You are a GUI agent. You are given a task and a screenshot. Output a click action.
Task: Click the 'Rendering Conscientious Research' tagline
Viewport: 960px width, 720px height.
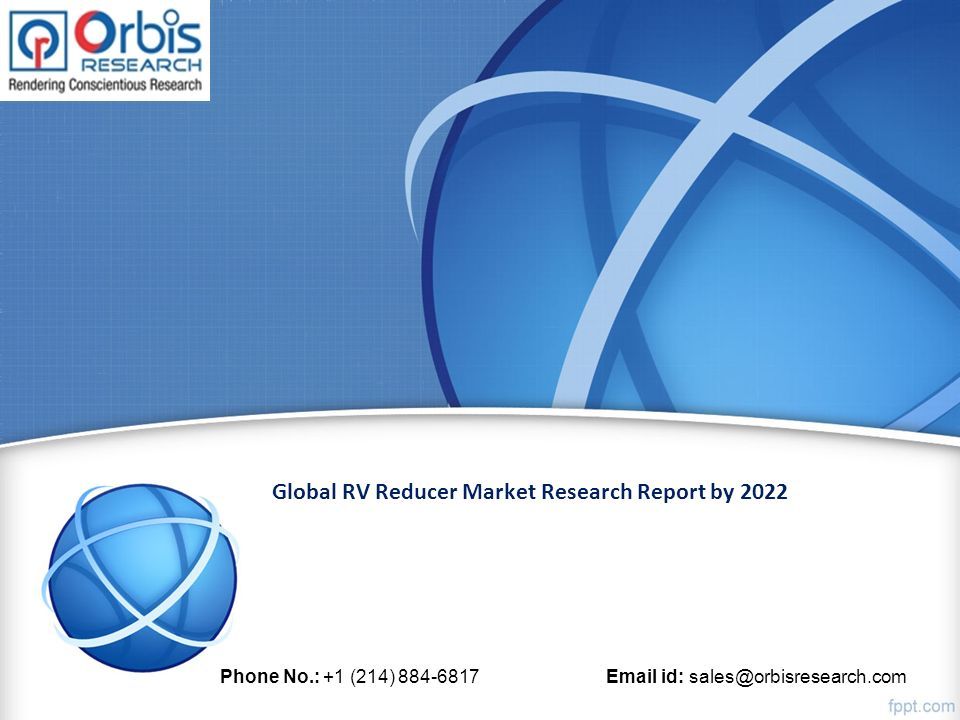click(105, 85)
